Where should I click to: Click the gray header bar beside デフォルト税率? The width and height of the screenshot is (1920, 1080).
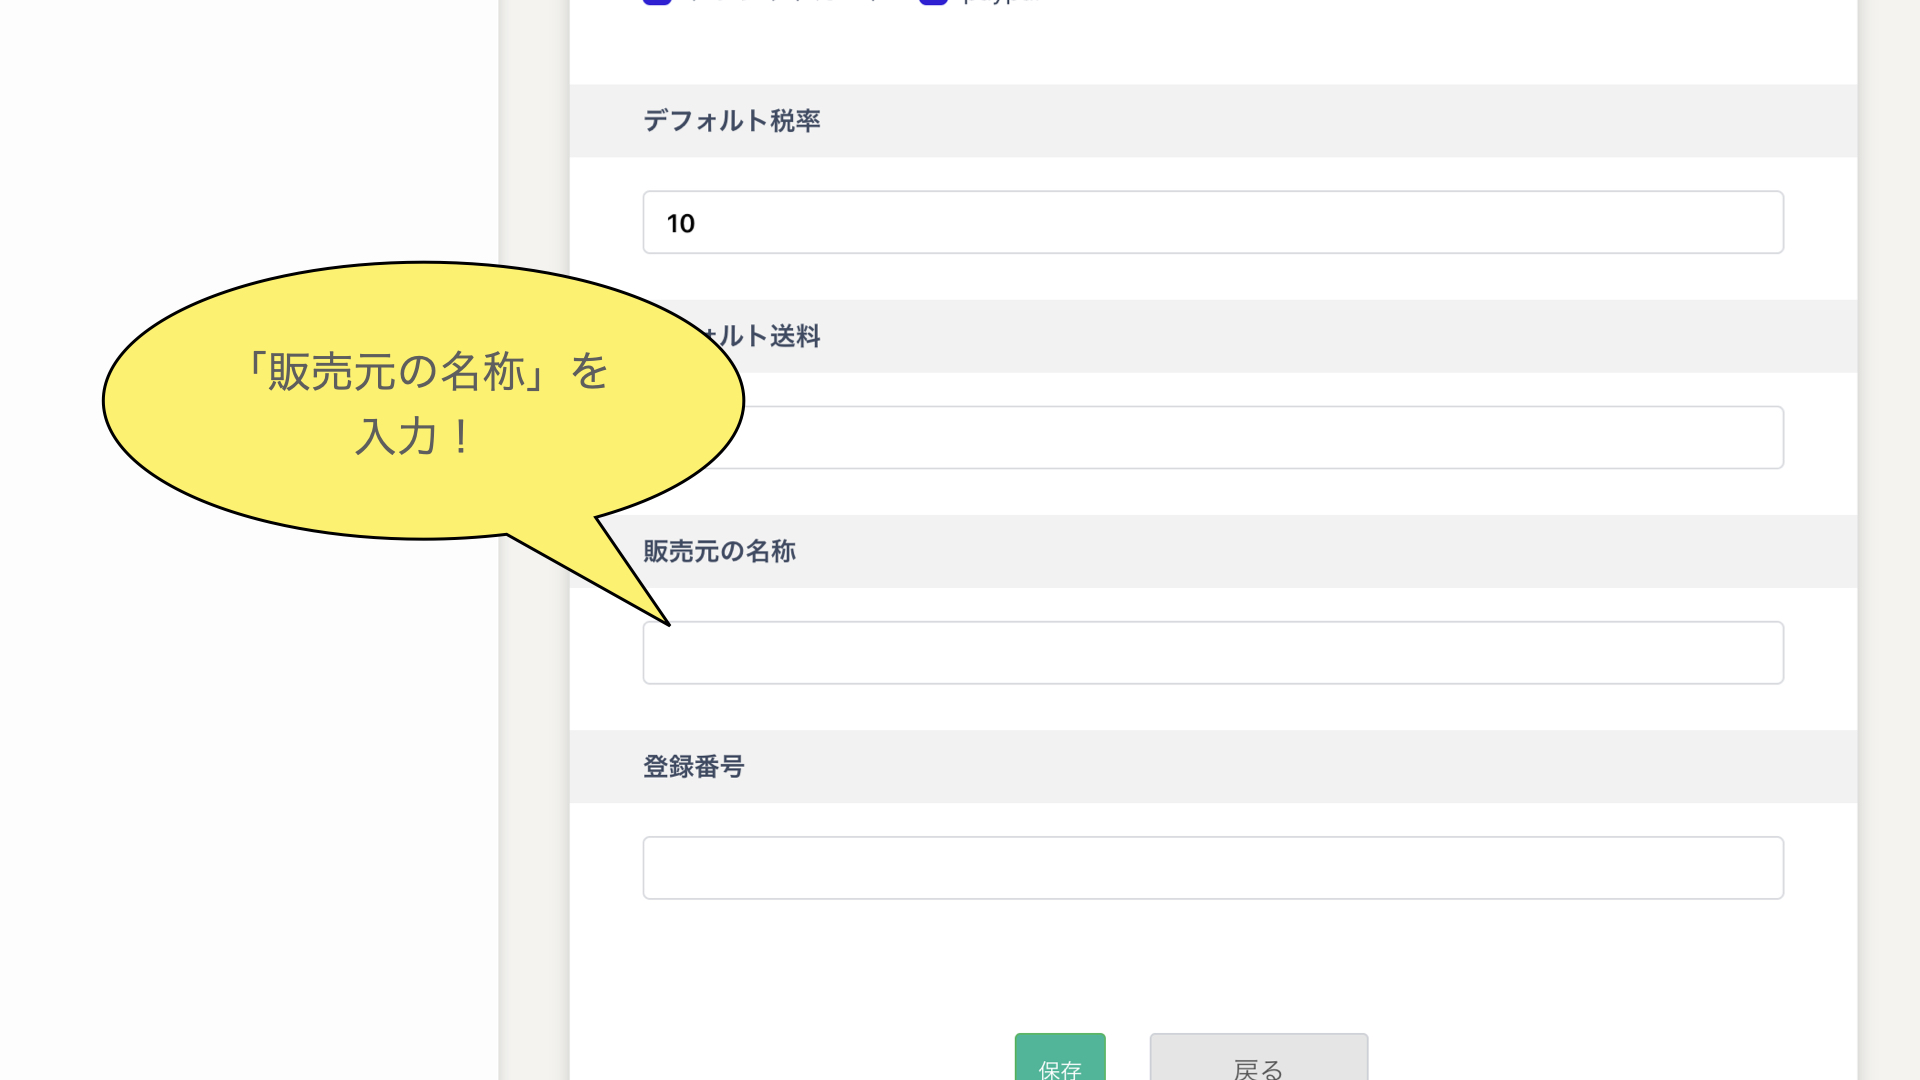[x=1300, y=121]
